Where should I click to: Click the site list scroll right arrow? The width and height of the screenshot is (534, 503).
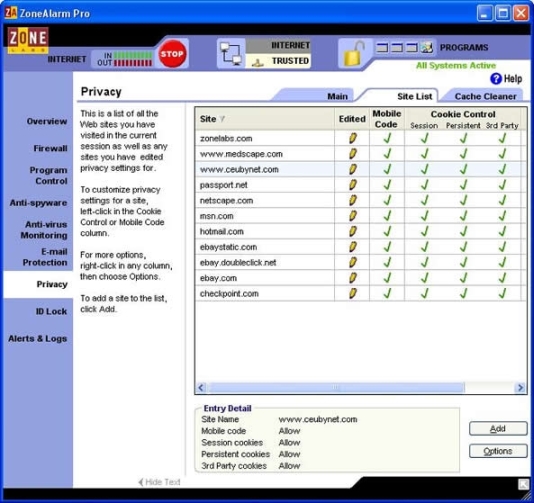point(520,387)
